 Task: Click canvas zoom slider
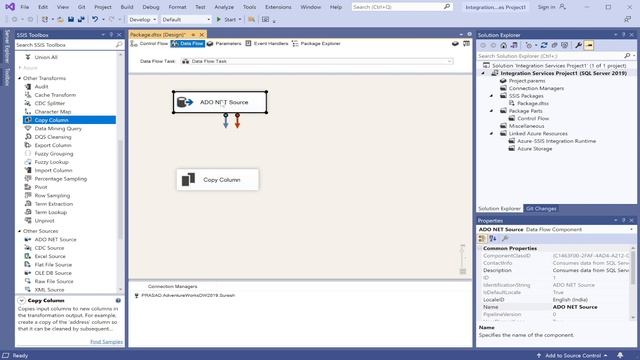click(462, 259)
